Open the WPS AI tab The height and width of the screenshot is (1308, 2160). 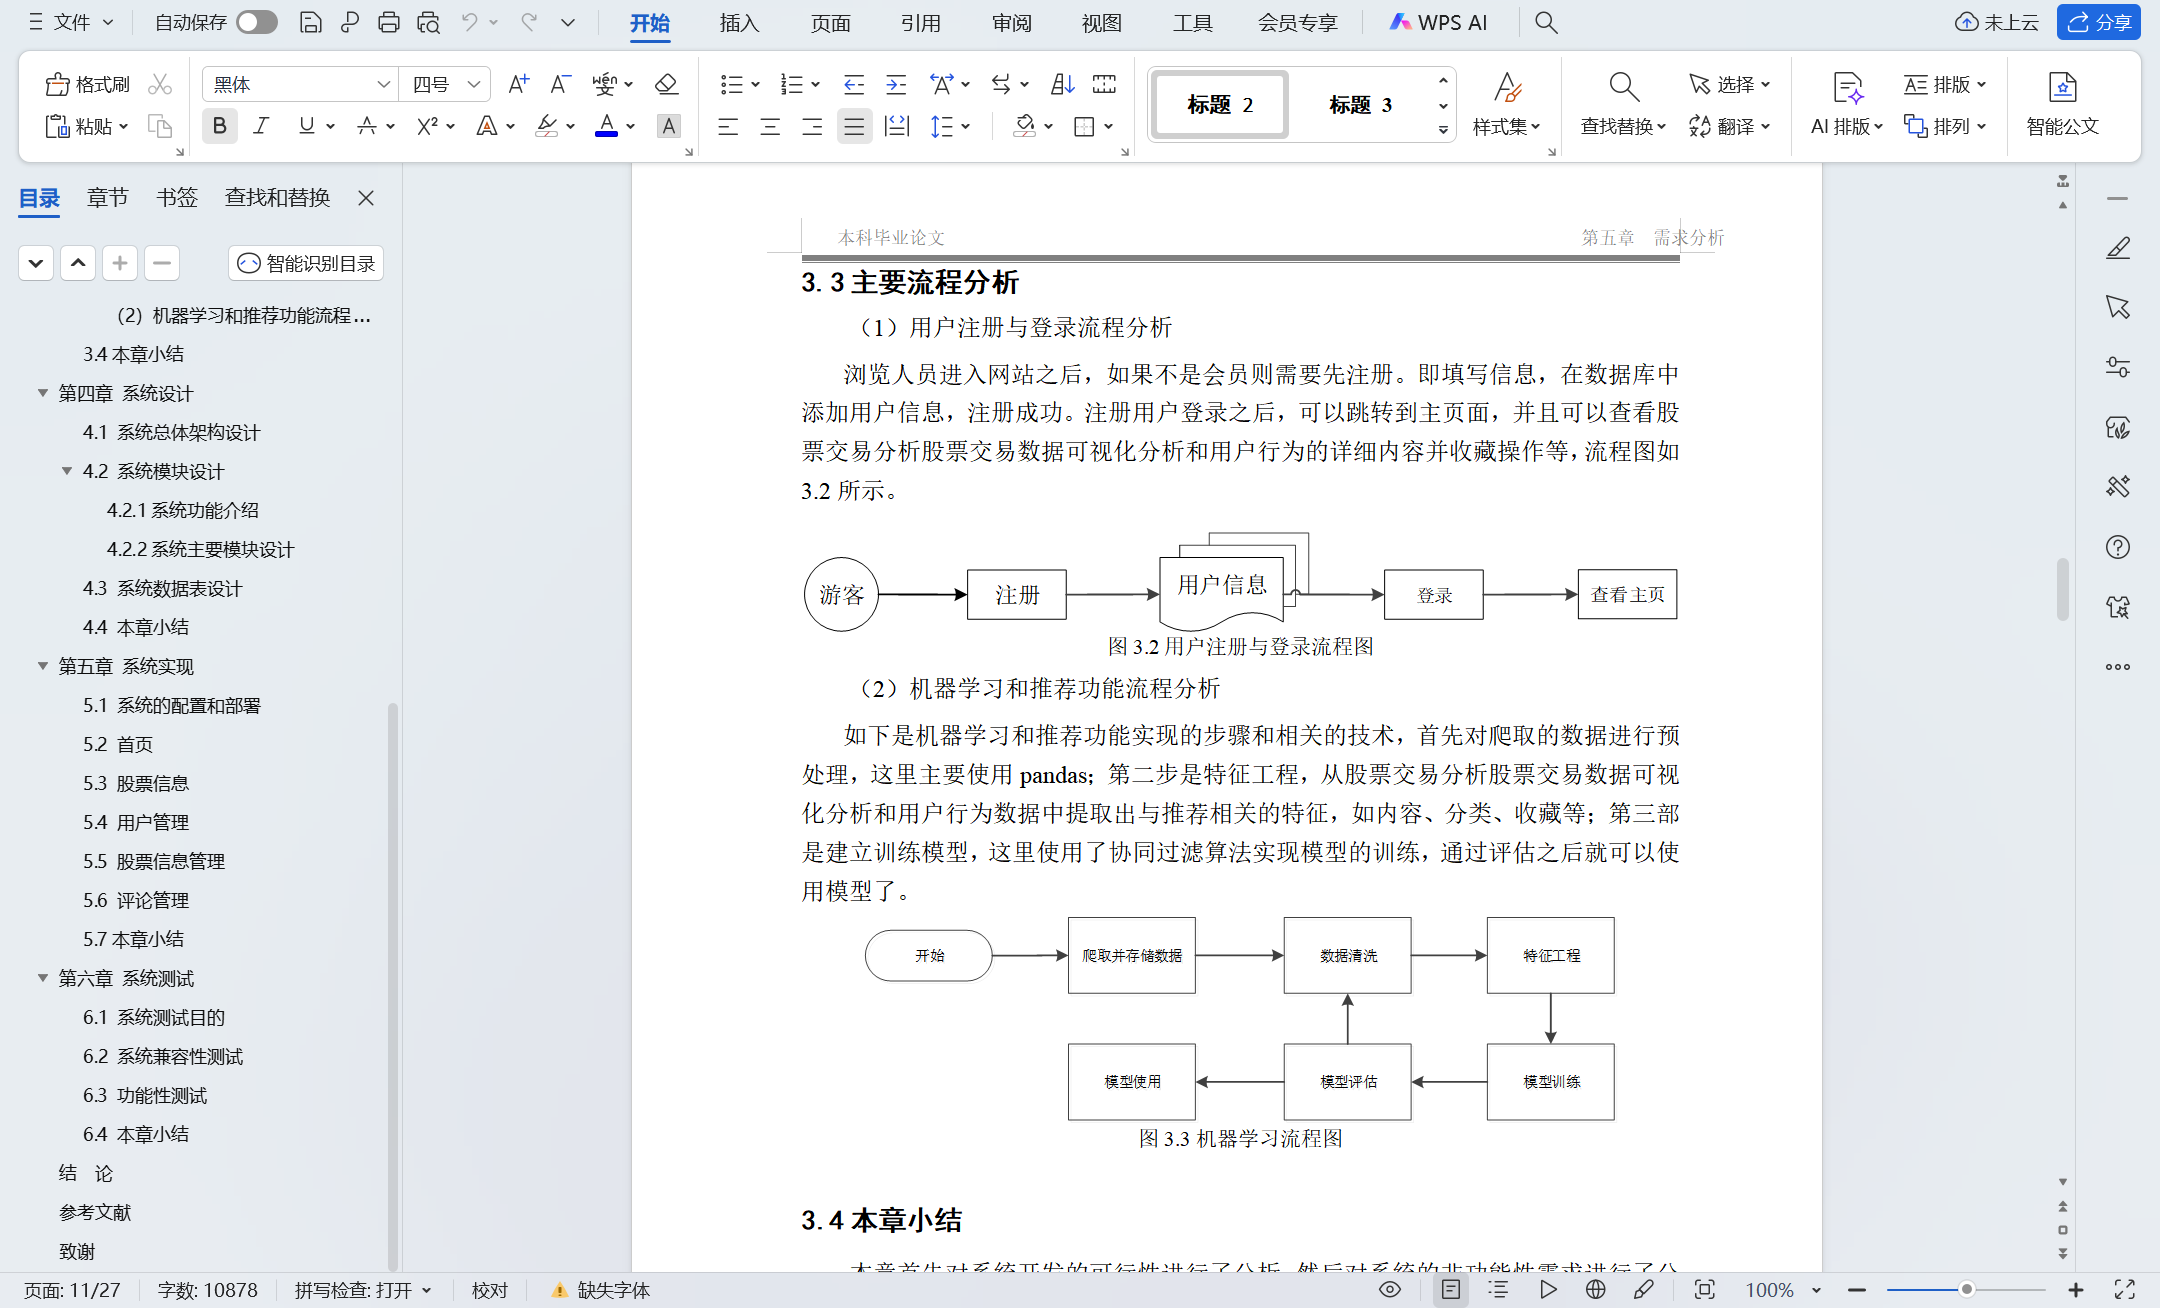coord(1438,22)
